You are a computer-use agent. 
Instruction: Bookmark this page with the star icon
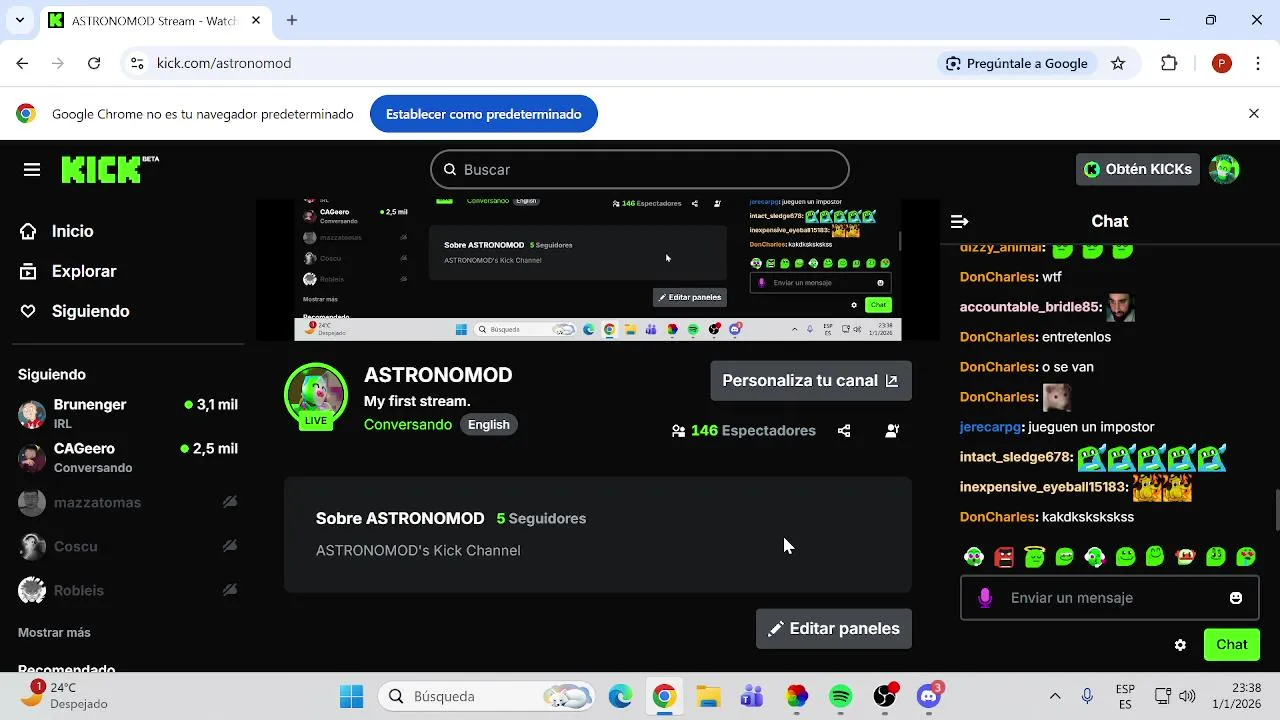point(1118,63)
